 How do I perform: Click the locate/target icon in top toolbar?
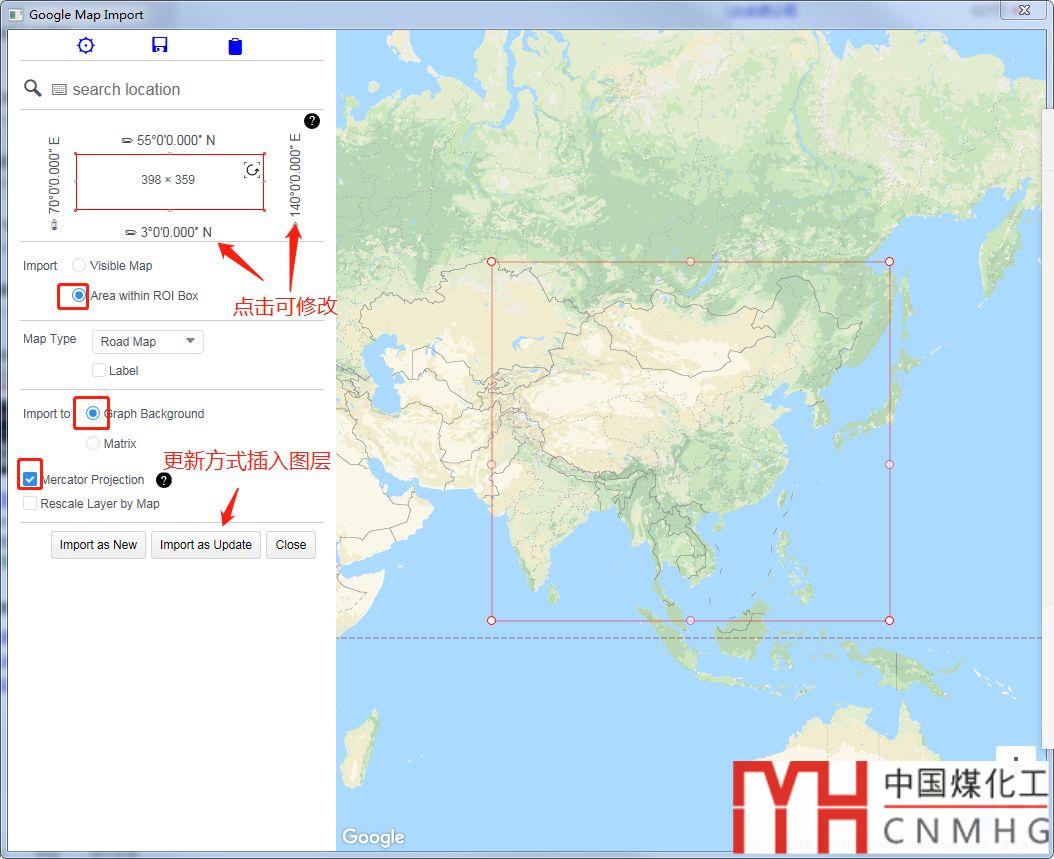(x=86, y=46)
